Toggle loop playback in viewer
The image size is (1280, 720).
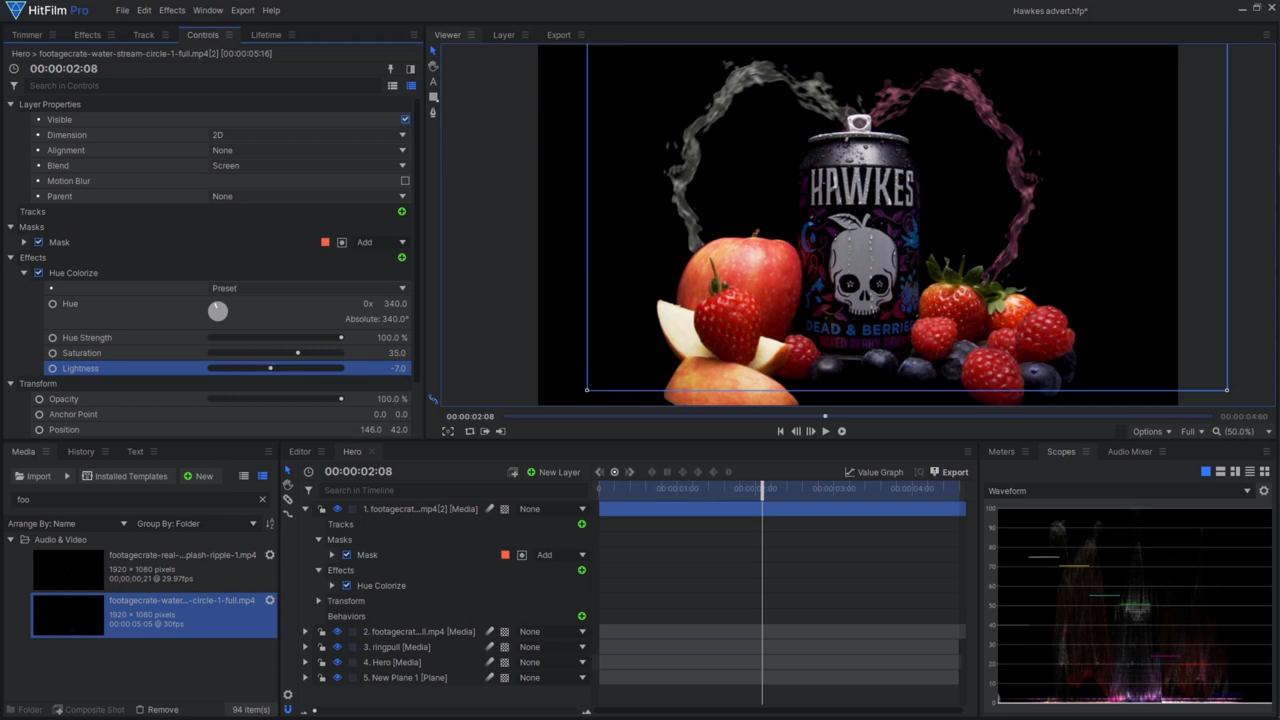coord(469,432)
